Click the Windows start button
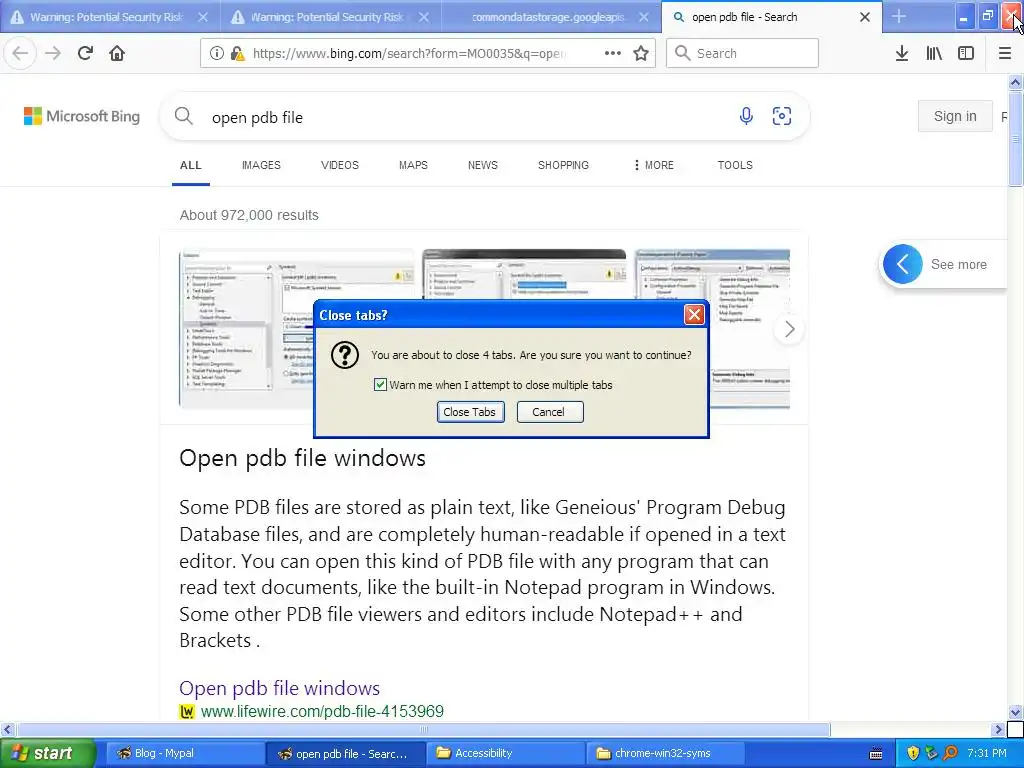Viewport: 1024px width, 768px height. [47, 753]
